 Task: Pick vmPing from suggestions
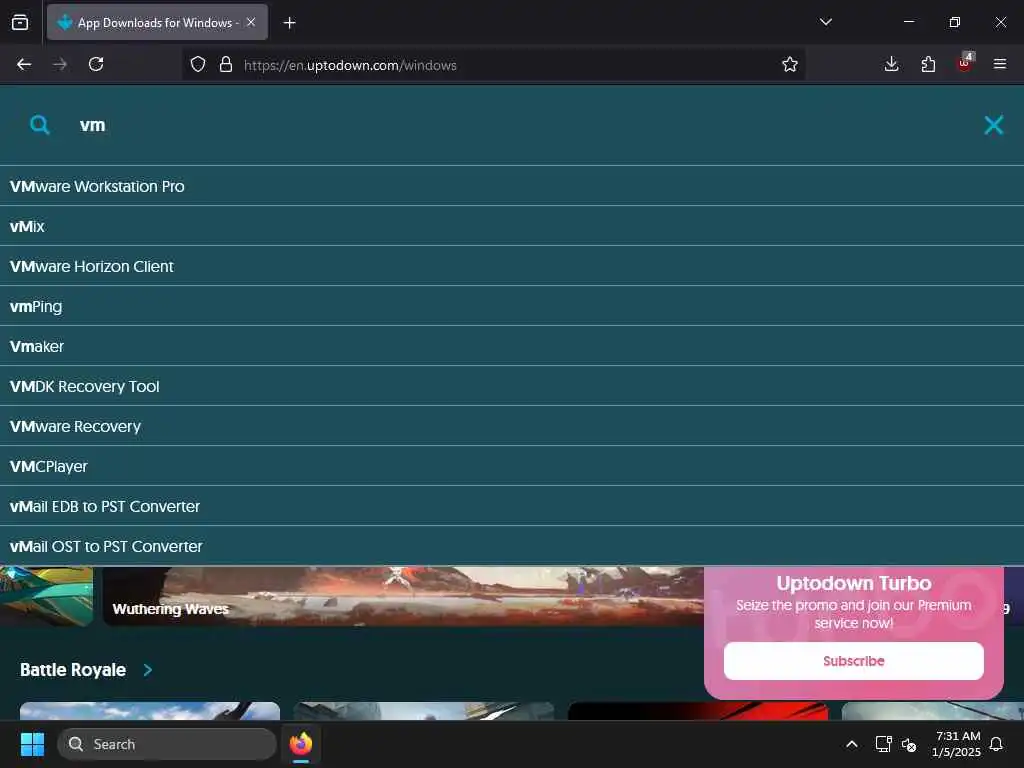[x=512, y=306]
